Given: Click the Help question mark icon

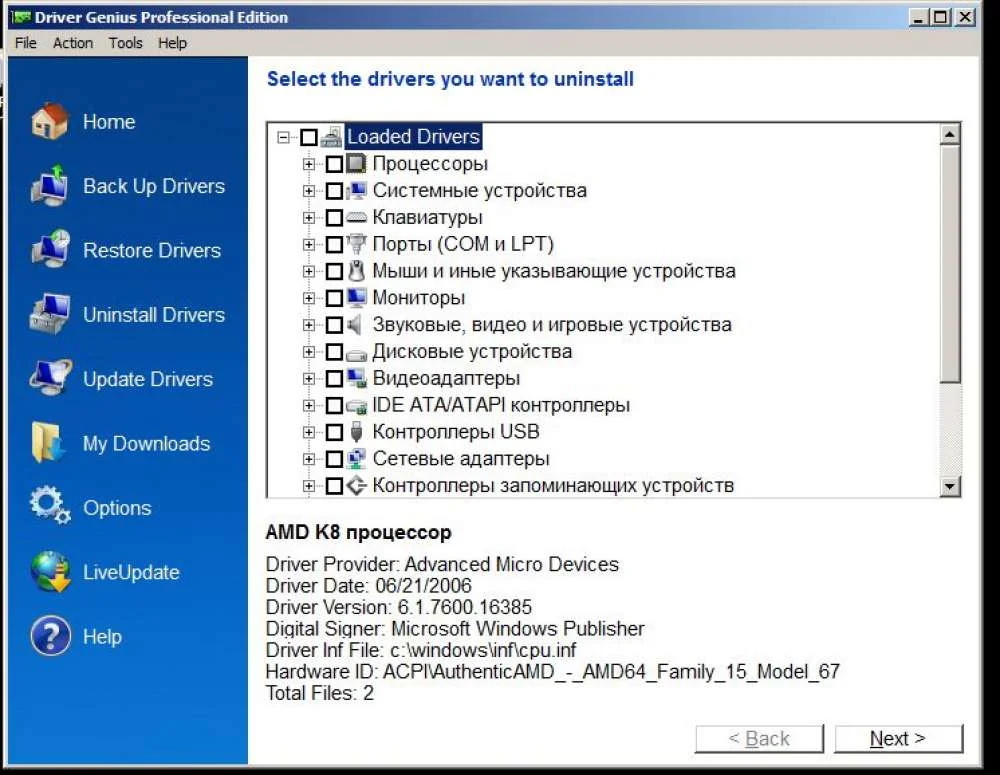Looking at the screenshot, I should [x=50, y=636].
